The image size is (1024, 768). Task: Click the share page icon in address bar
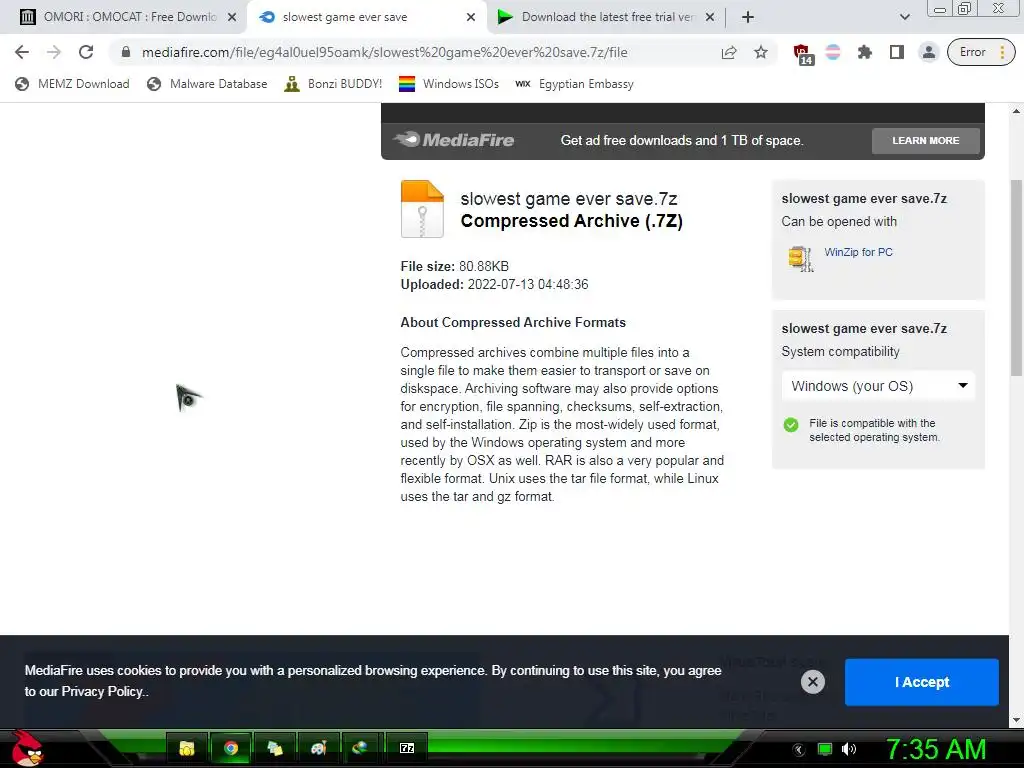click(x=729, y=52)
